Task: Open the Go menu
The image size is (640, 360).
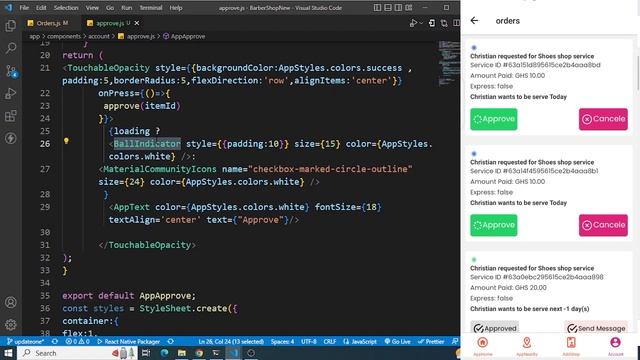Action: [110, 8]
